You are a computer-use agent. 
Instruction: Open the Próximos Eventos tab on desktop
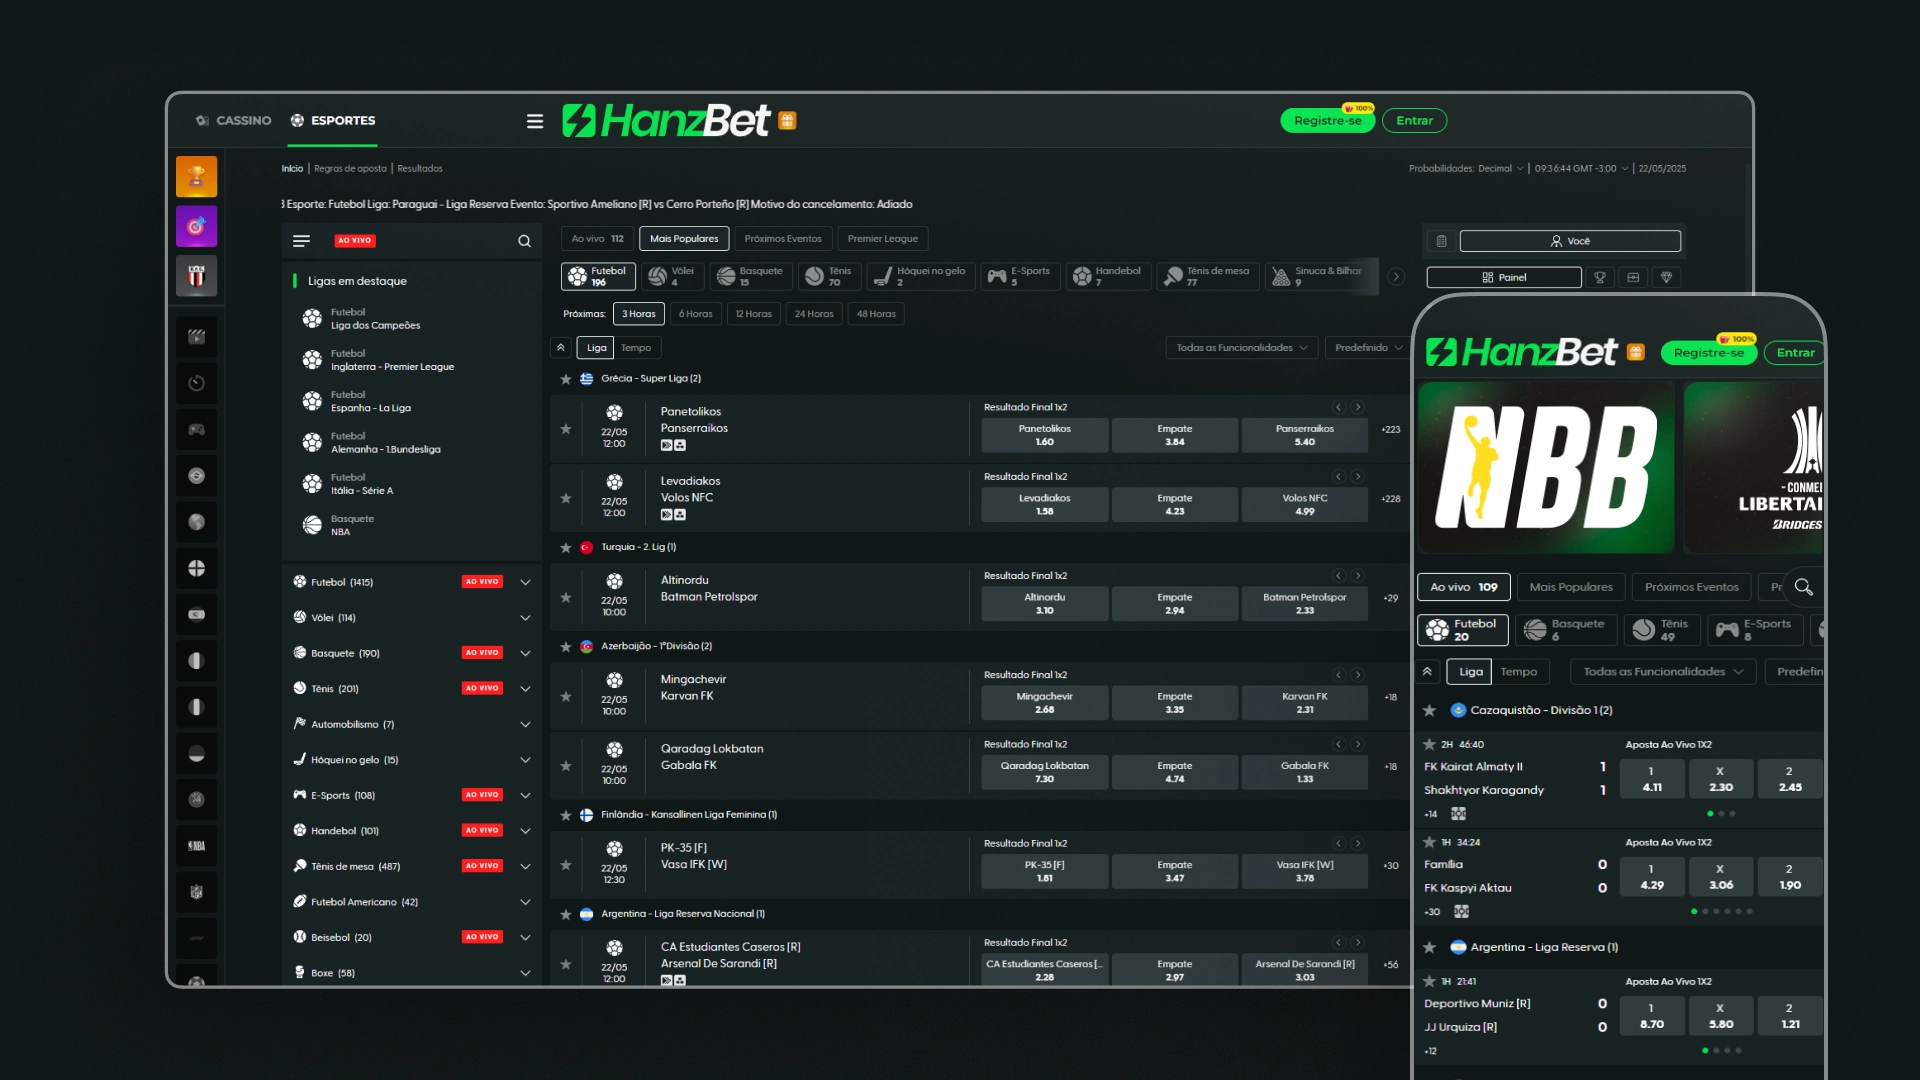(783, 239)
